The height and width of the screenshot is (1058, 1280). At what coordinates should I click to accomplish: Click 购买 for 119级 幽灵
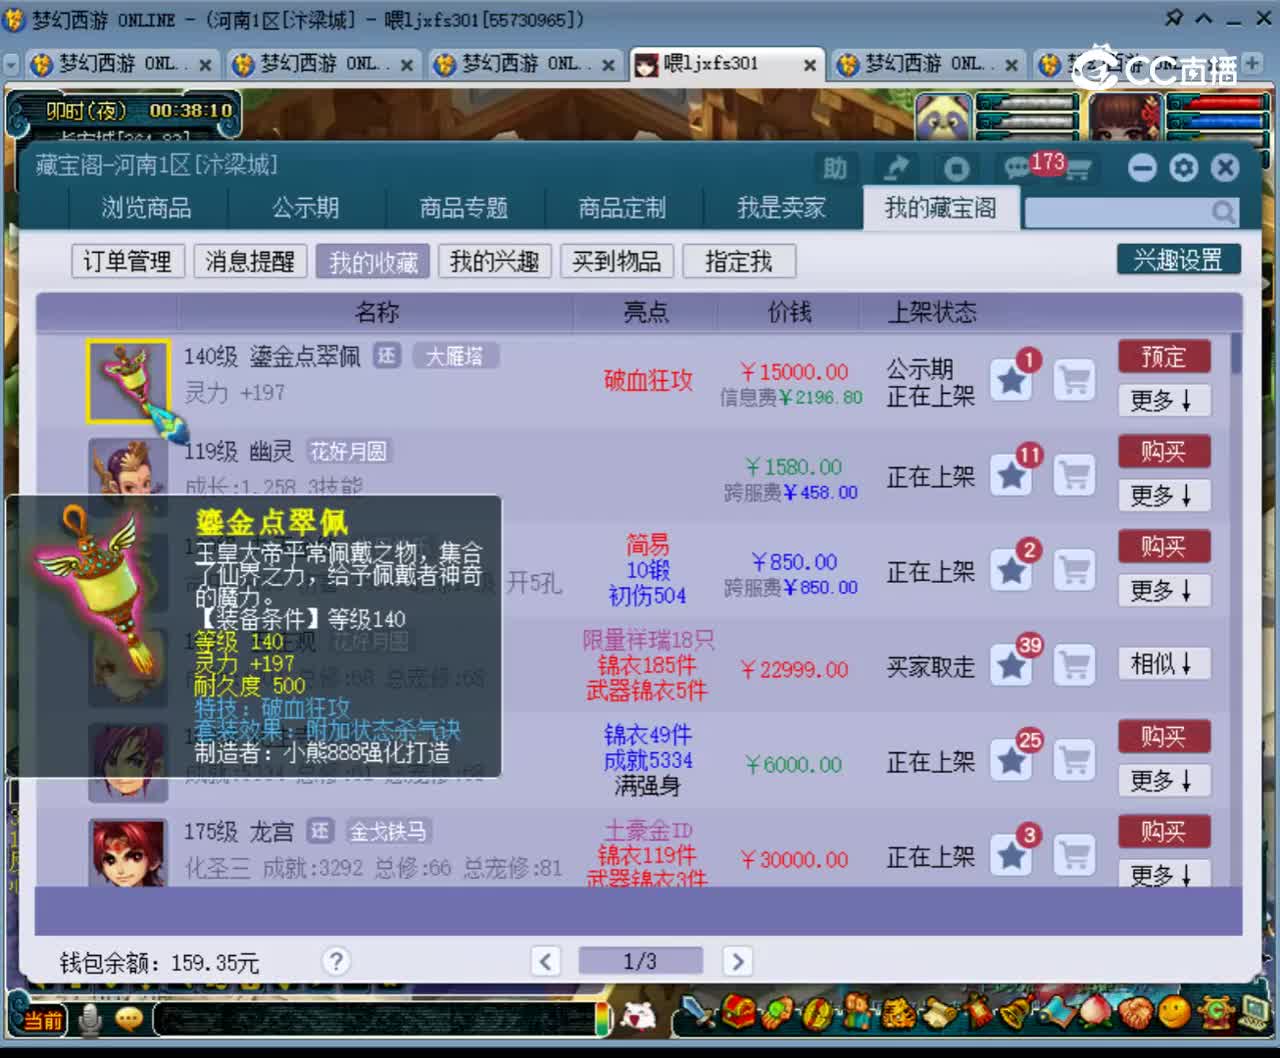(x=1164, y=452)
